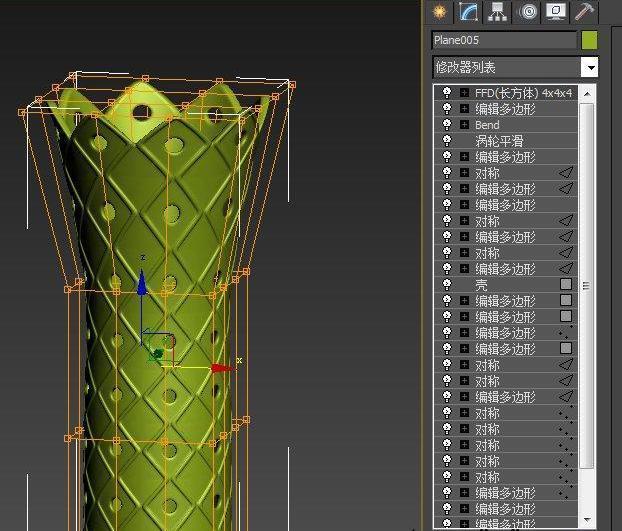Screen dimensions: 622x531
Task: Click the modifier stack scrollbar thumb
Action: 587,286
